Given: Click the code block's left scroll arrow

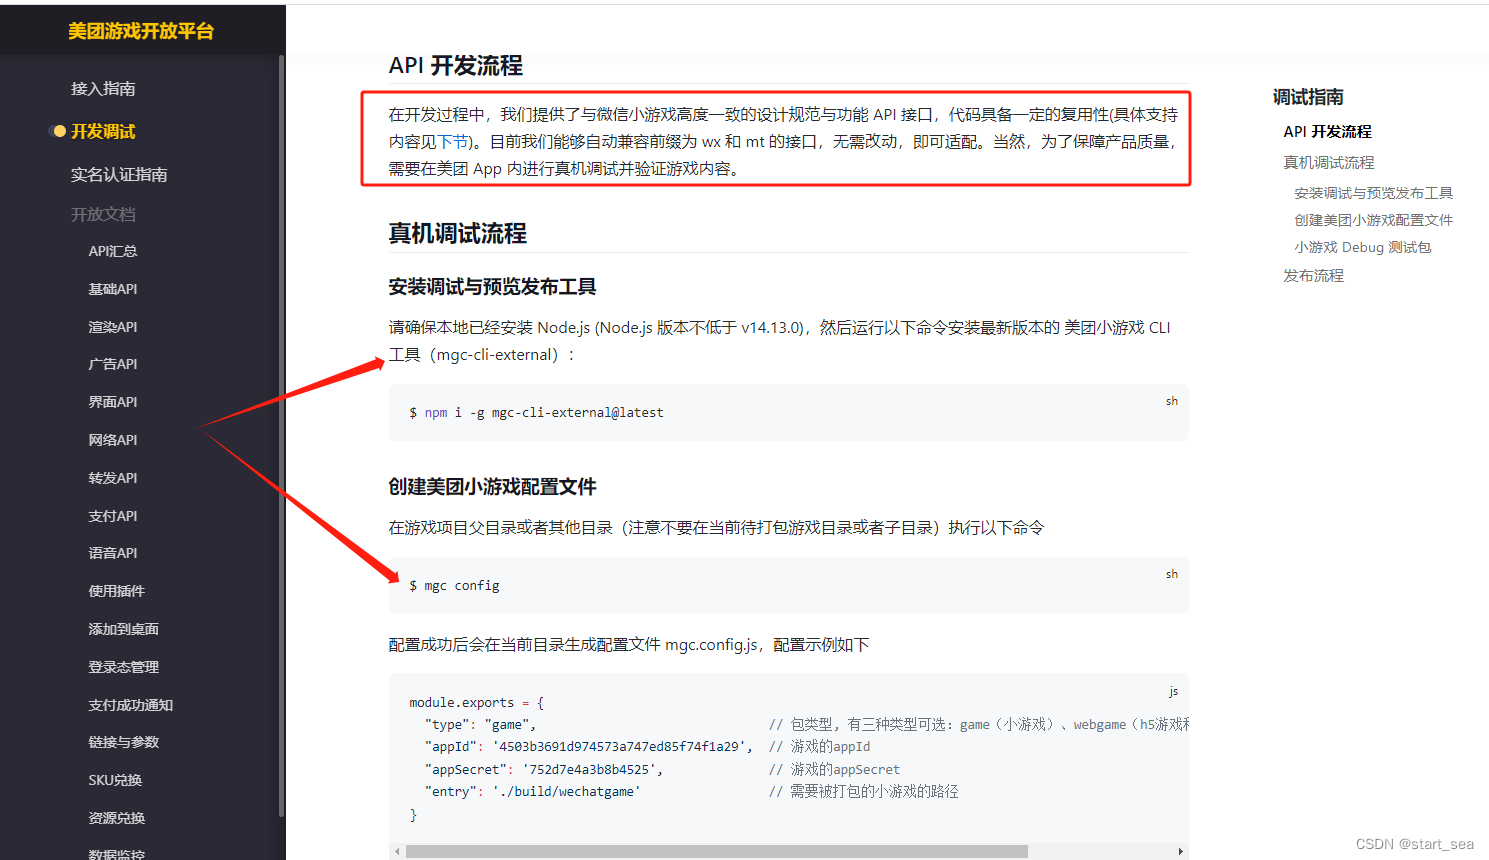Looking at the screenshot, I should [397, 851].
